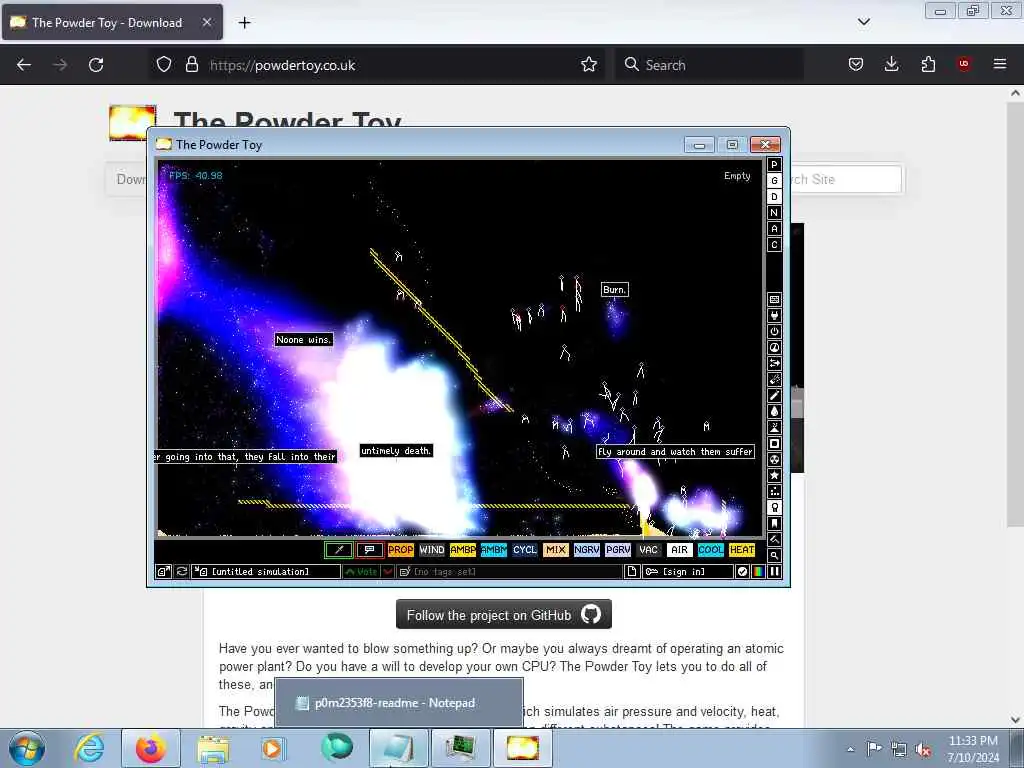Open the Explosives menu section icon
The image size is (1024, 768).
coord(774,379)
